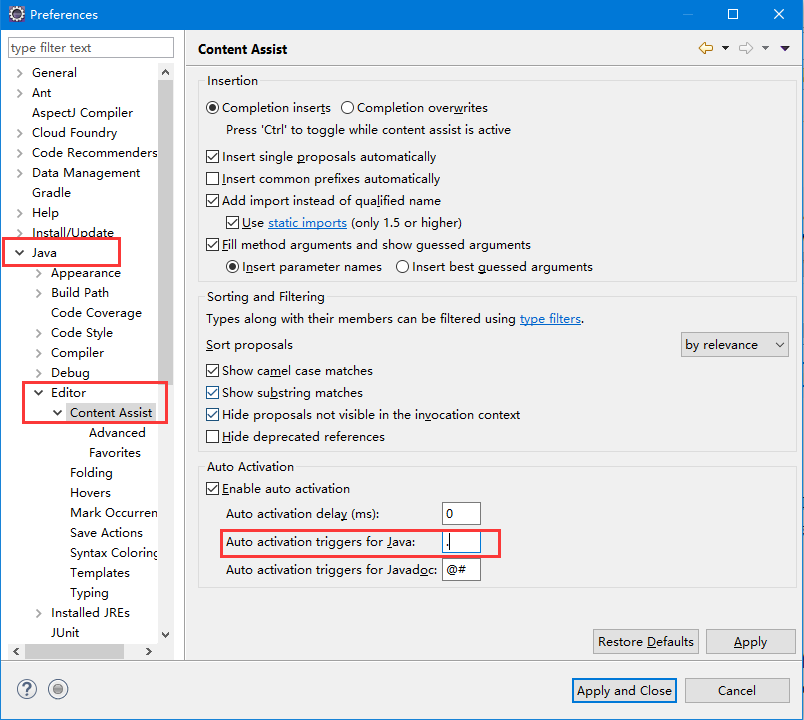Expand the Ant tree node
This screenshot has height=720, width=804.
coord(19,93)
